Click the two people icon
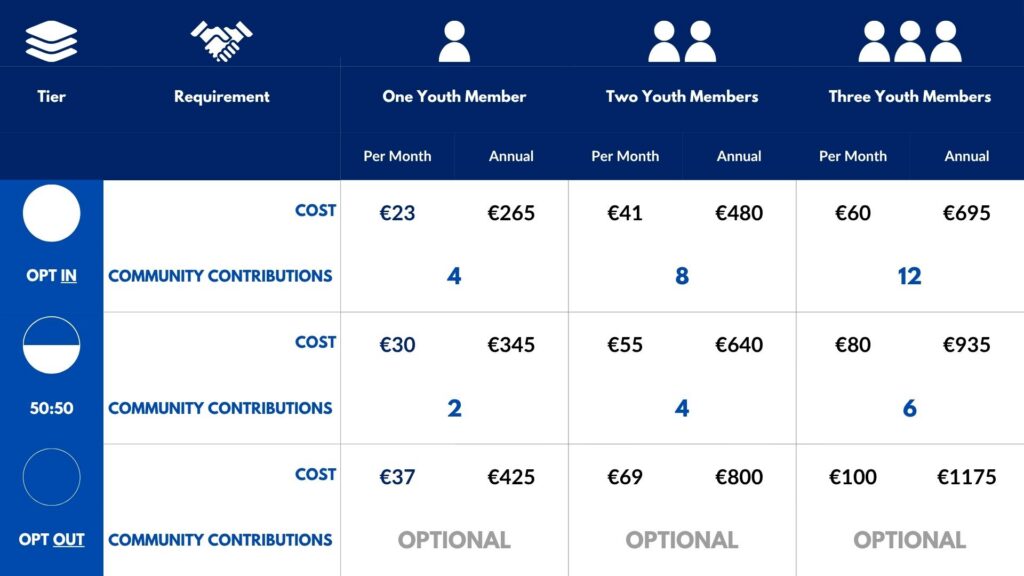The width and height of the screenshot is (1024, 576). (x=682, y=42)
